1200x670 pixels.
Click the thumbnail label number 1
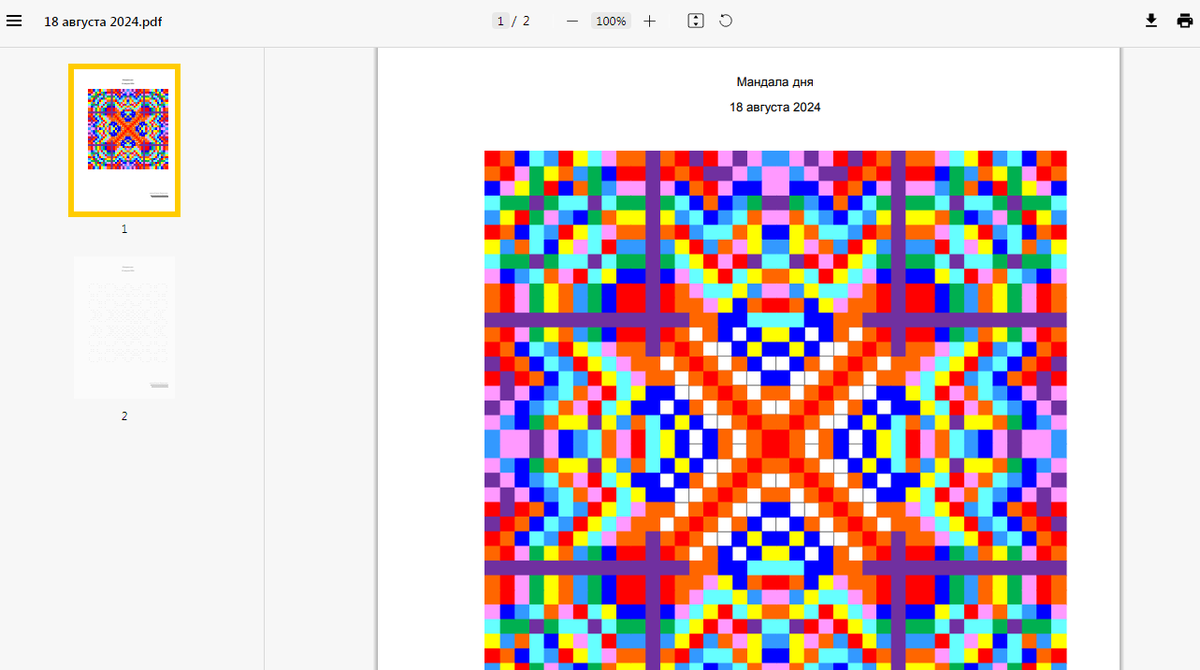pos(124,229)
